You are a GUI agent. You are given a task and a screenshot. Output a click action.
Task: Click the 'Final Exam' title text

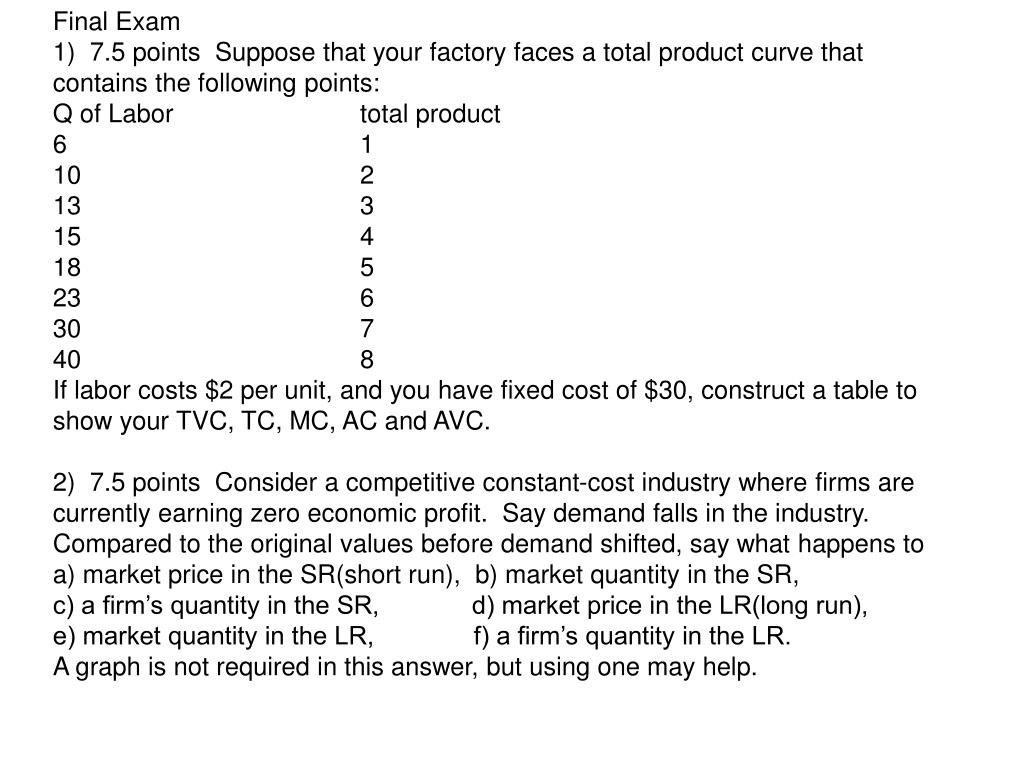click(116, 22)
